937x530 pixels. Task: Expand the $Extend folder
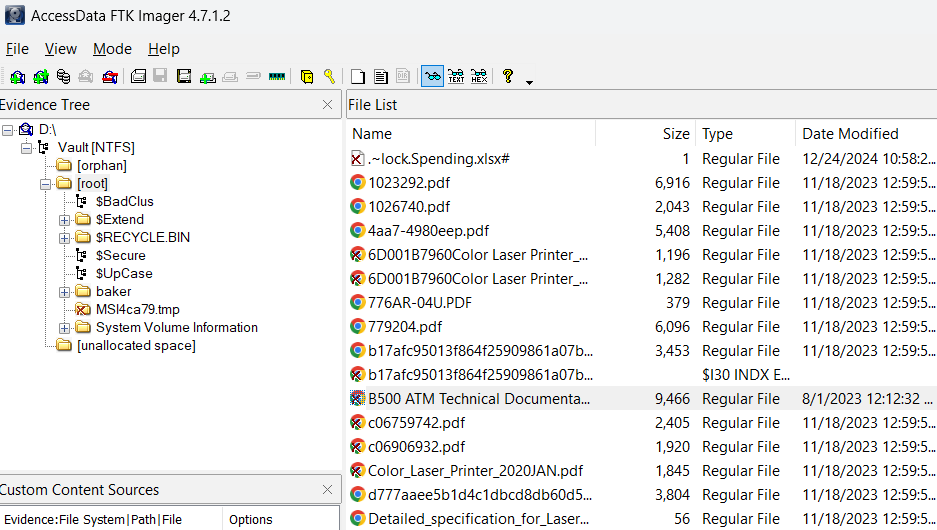click(65, 220)
